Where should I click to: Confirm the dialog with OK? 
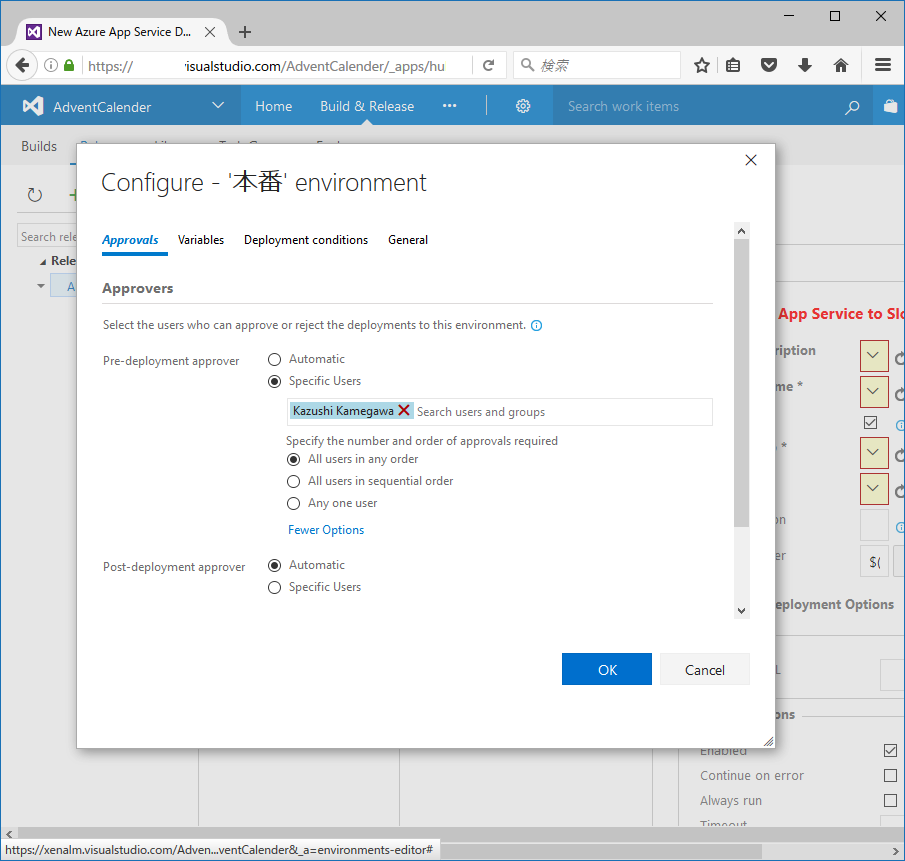click(607, 669)
